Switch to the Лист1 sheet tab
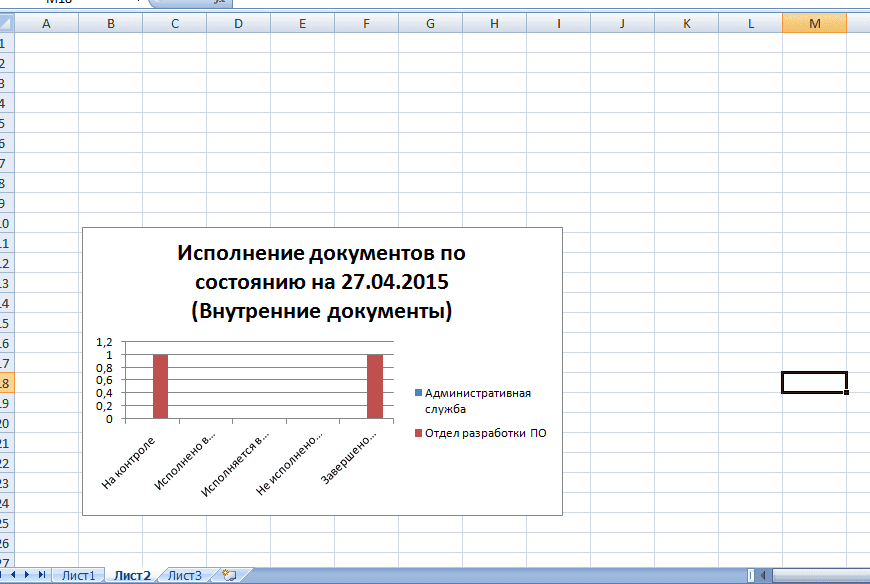Image resolution: width=870 pixels, height=584 pixels. (x=78, y=575)
